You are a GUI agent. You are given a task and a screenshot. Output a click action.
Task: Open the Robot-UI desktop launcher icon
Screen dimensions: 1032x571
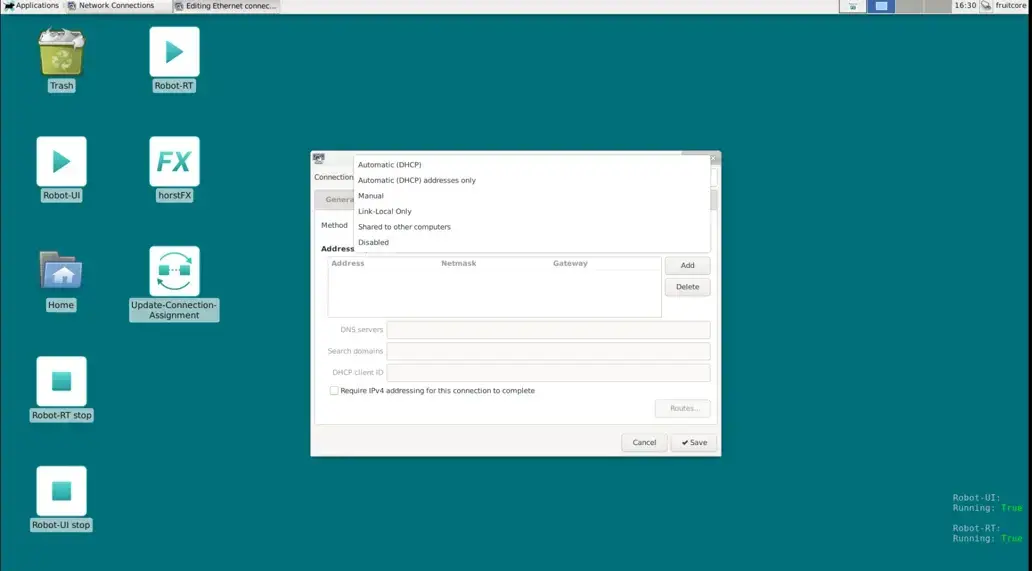coord(61,162)
